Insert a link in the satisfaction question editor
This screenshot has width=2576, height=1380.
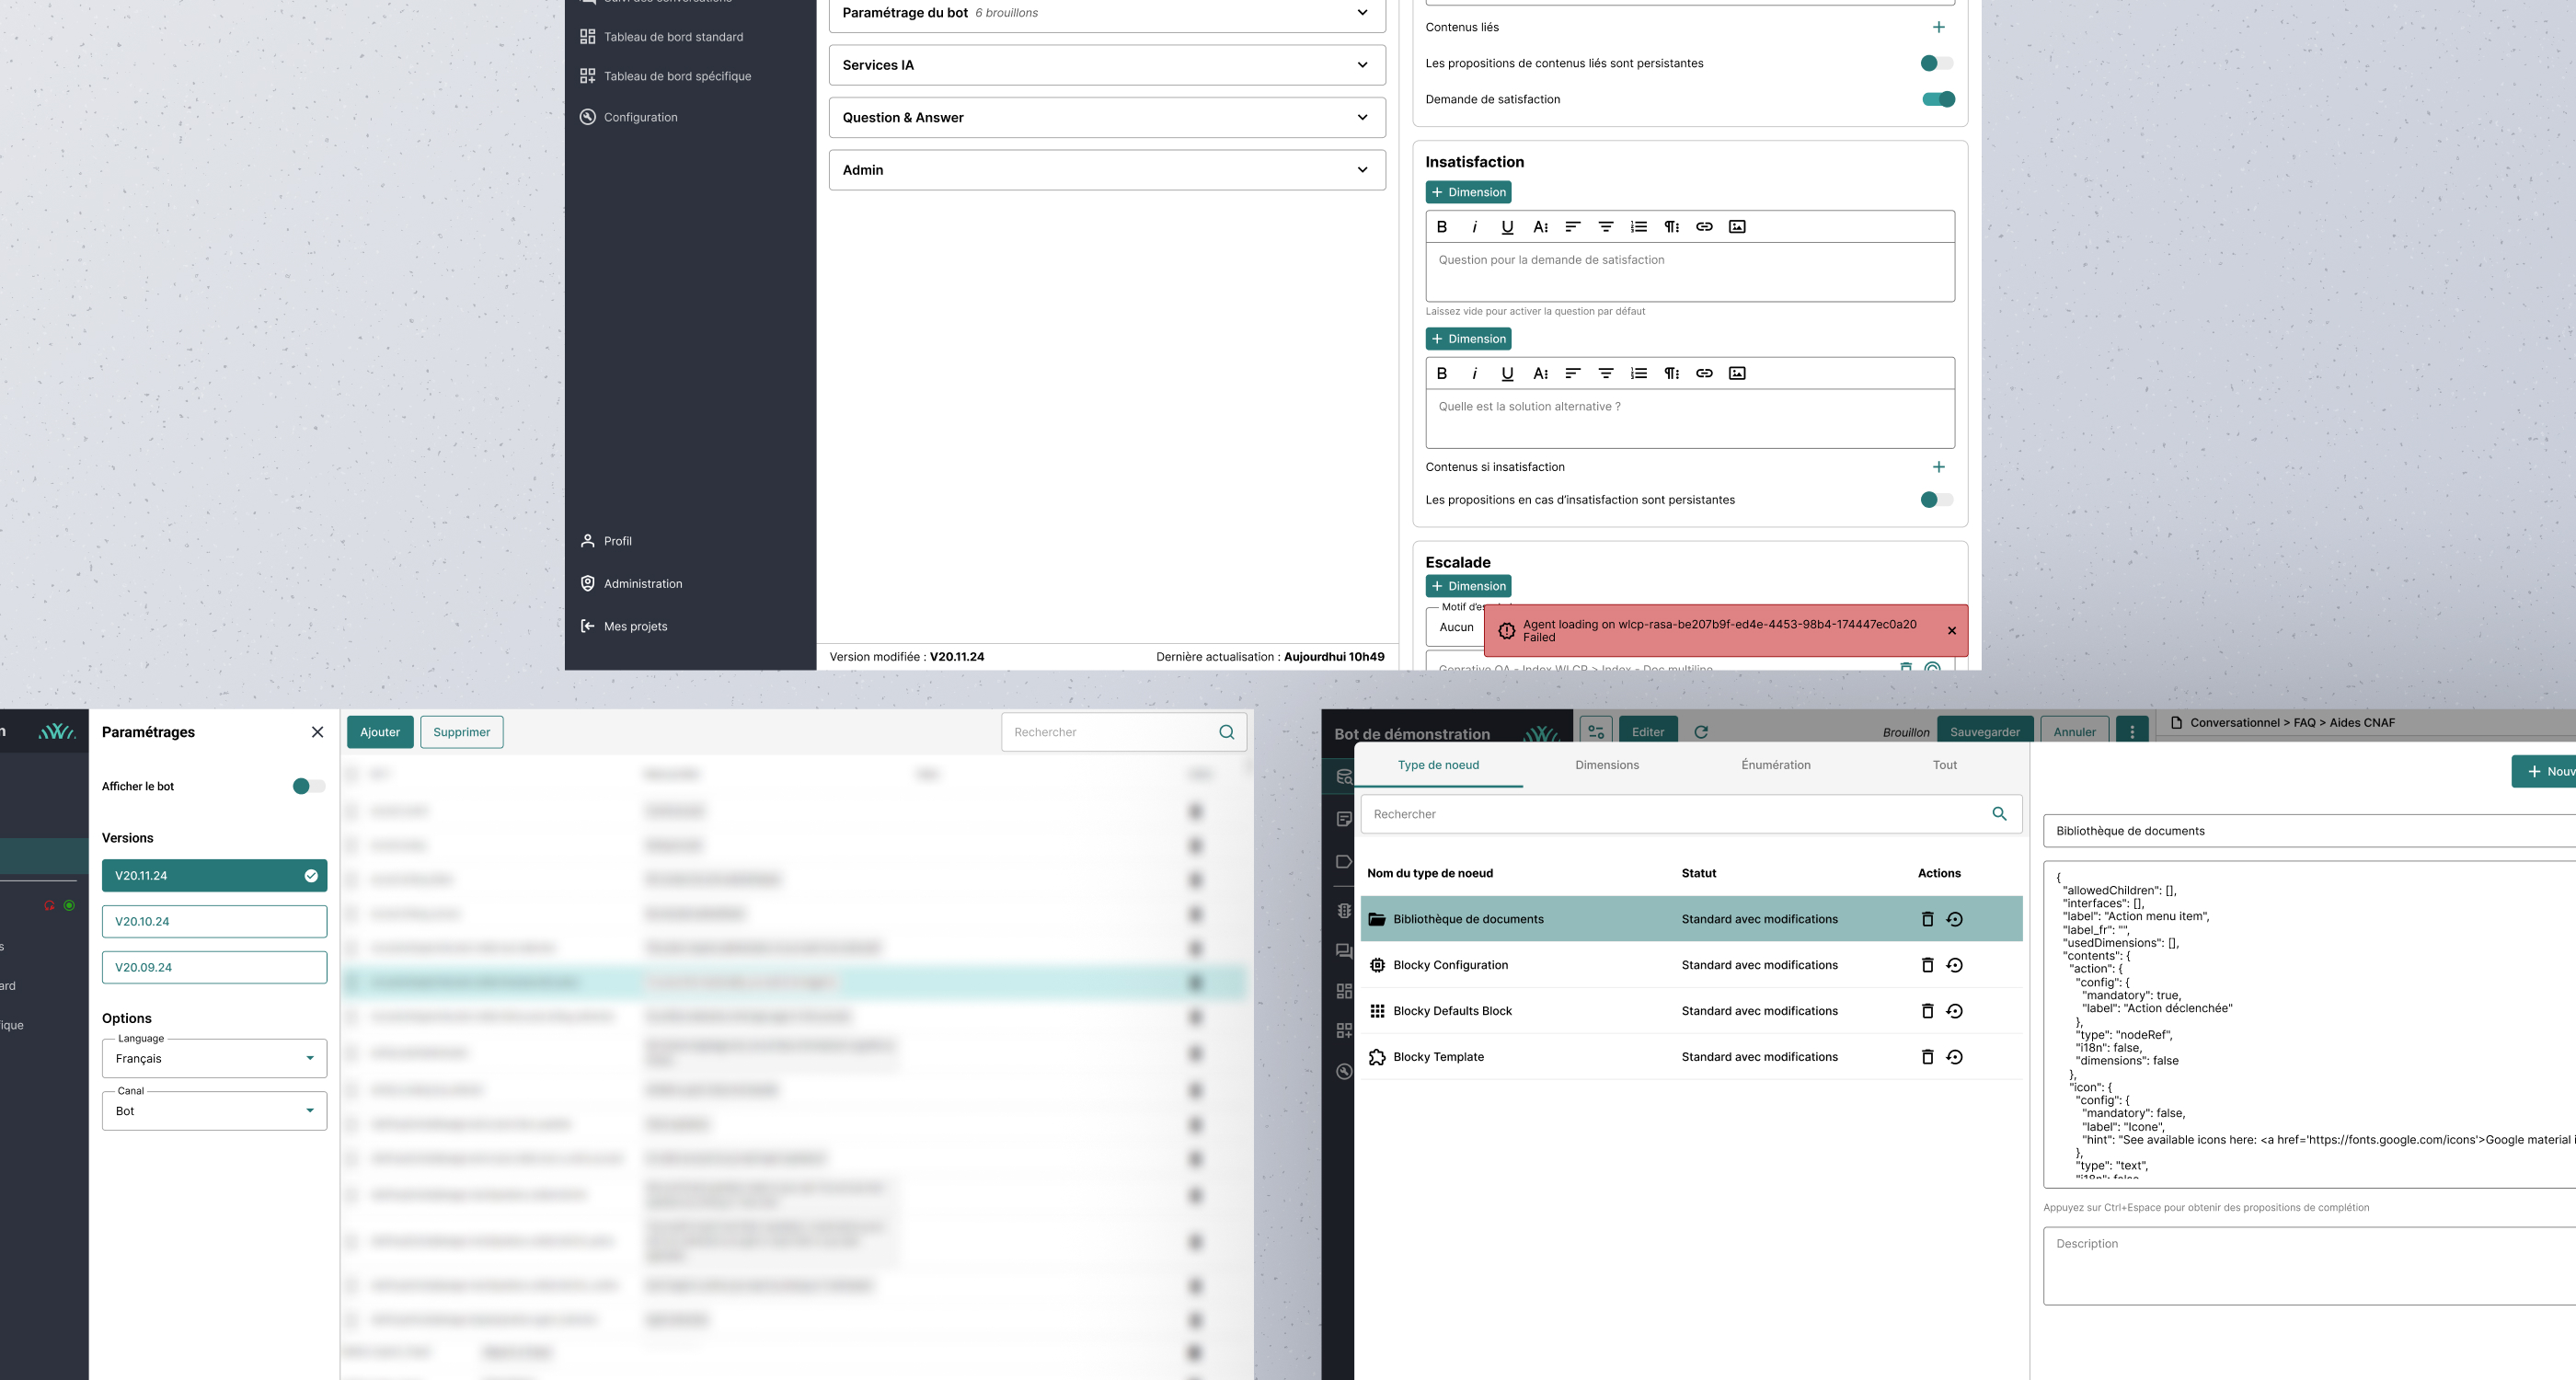pos(1704,227)
